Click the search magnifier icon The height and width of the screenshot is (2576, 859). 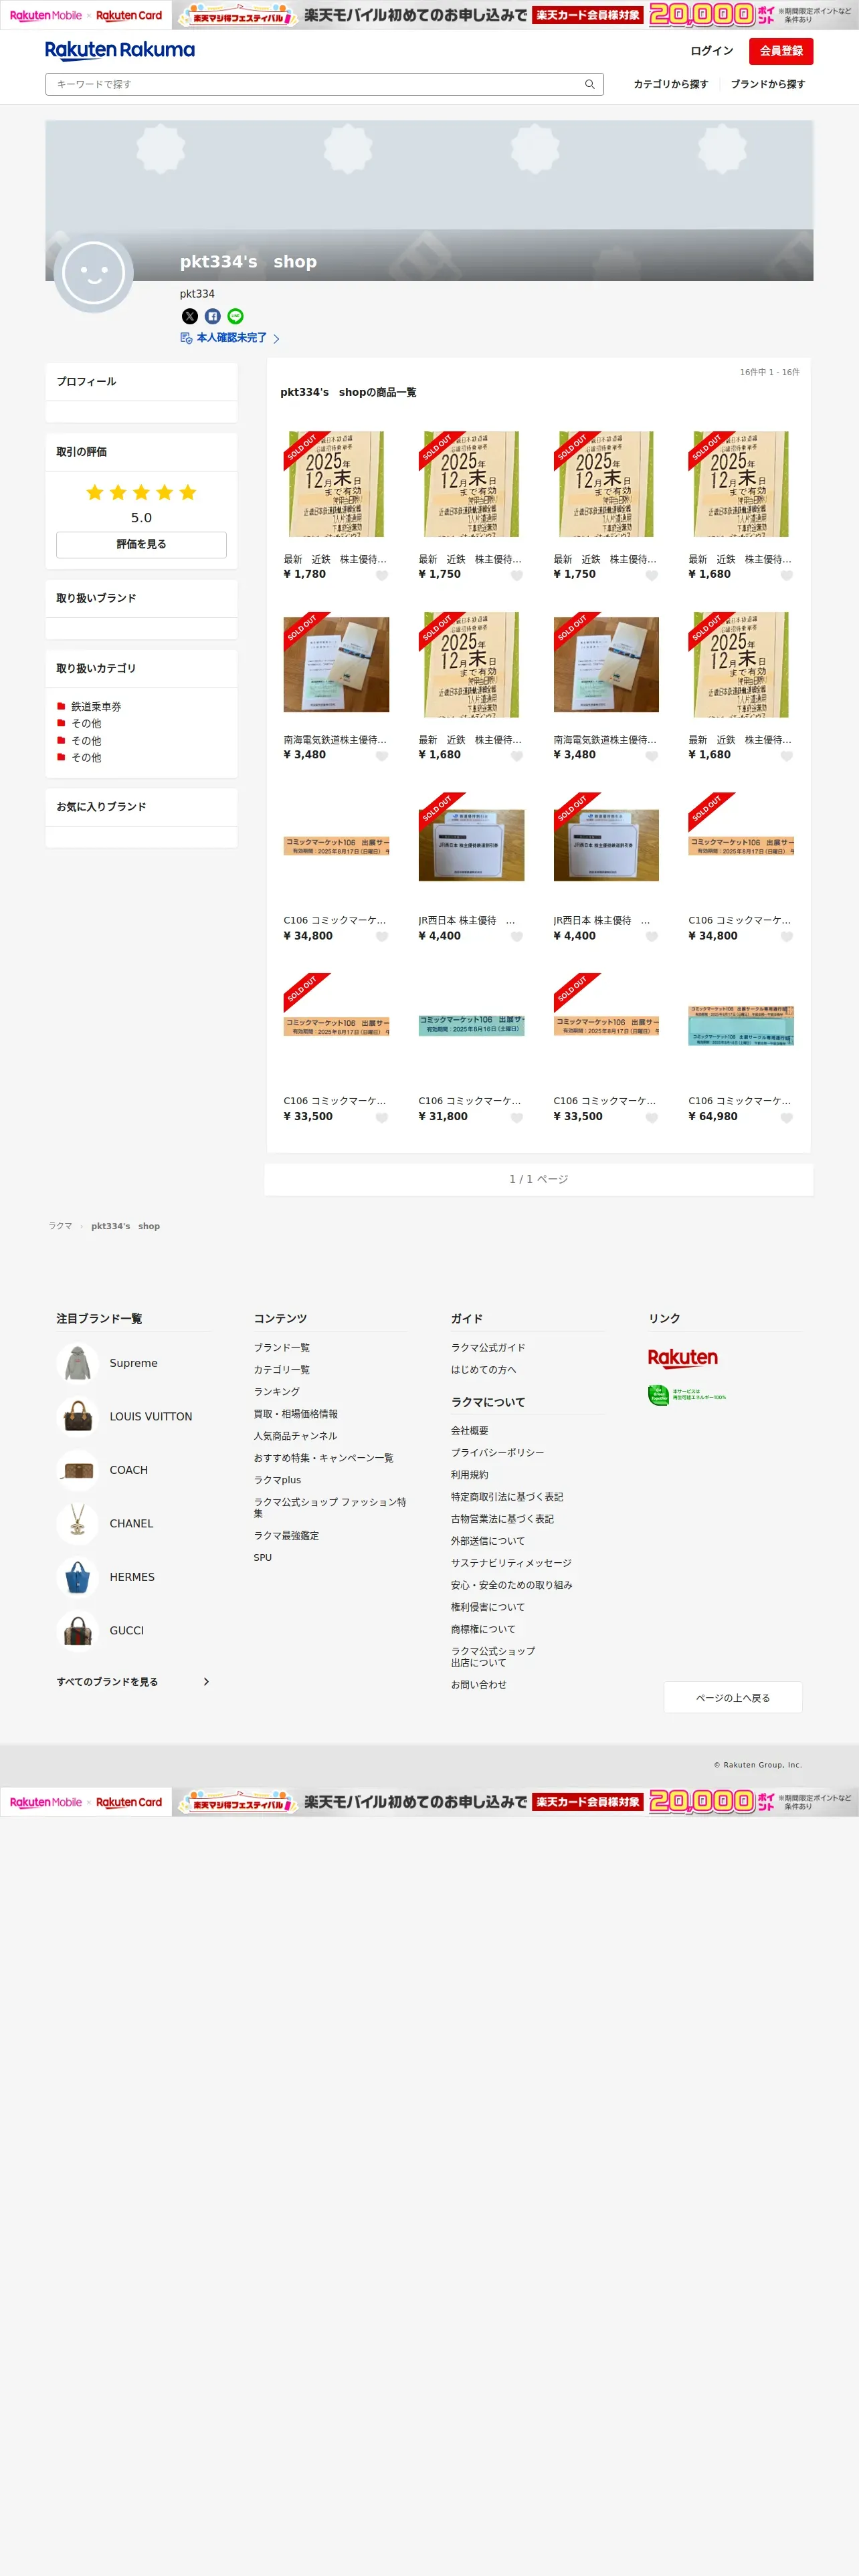(x=589, y=84)
